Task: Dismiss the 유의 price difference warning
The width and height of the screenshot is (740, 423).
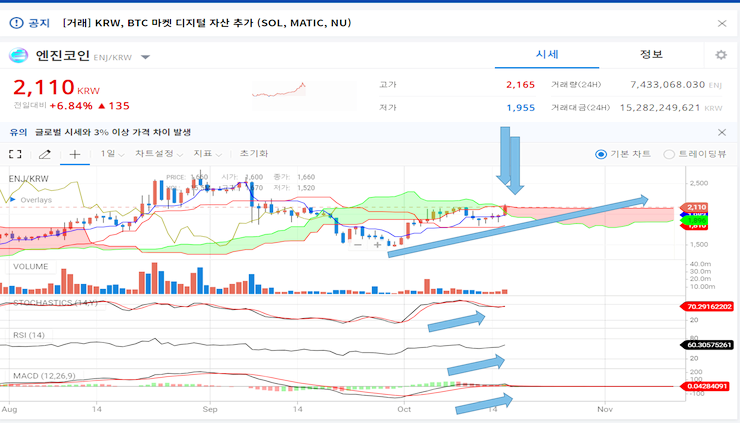Action: 722,132
